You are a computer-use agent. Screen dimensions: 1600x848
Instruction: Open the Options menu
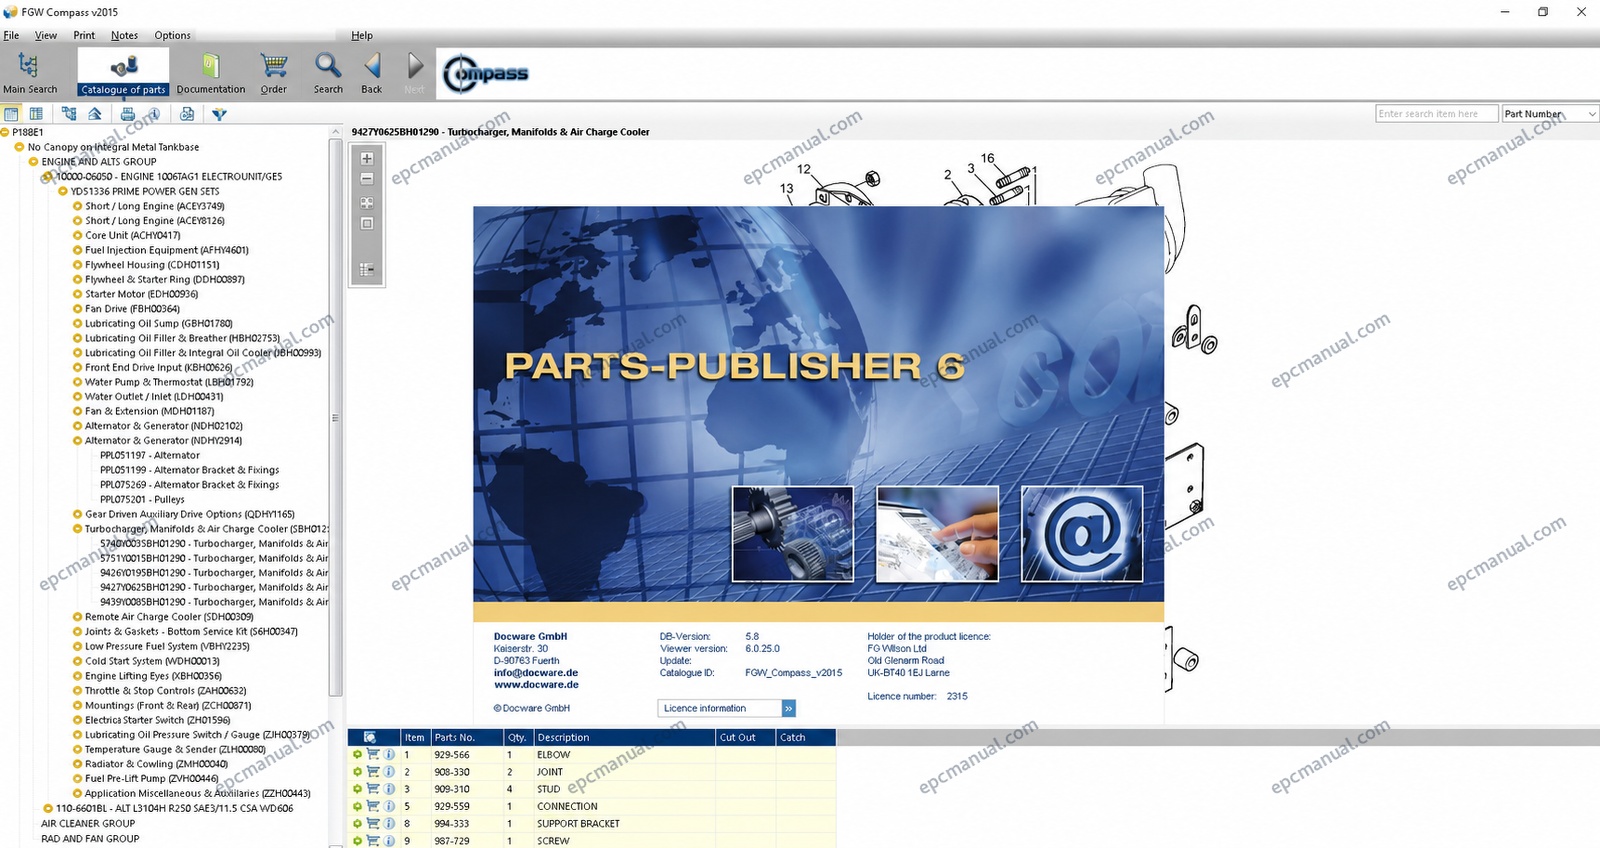point(172,35)
